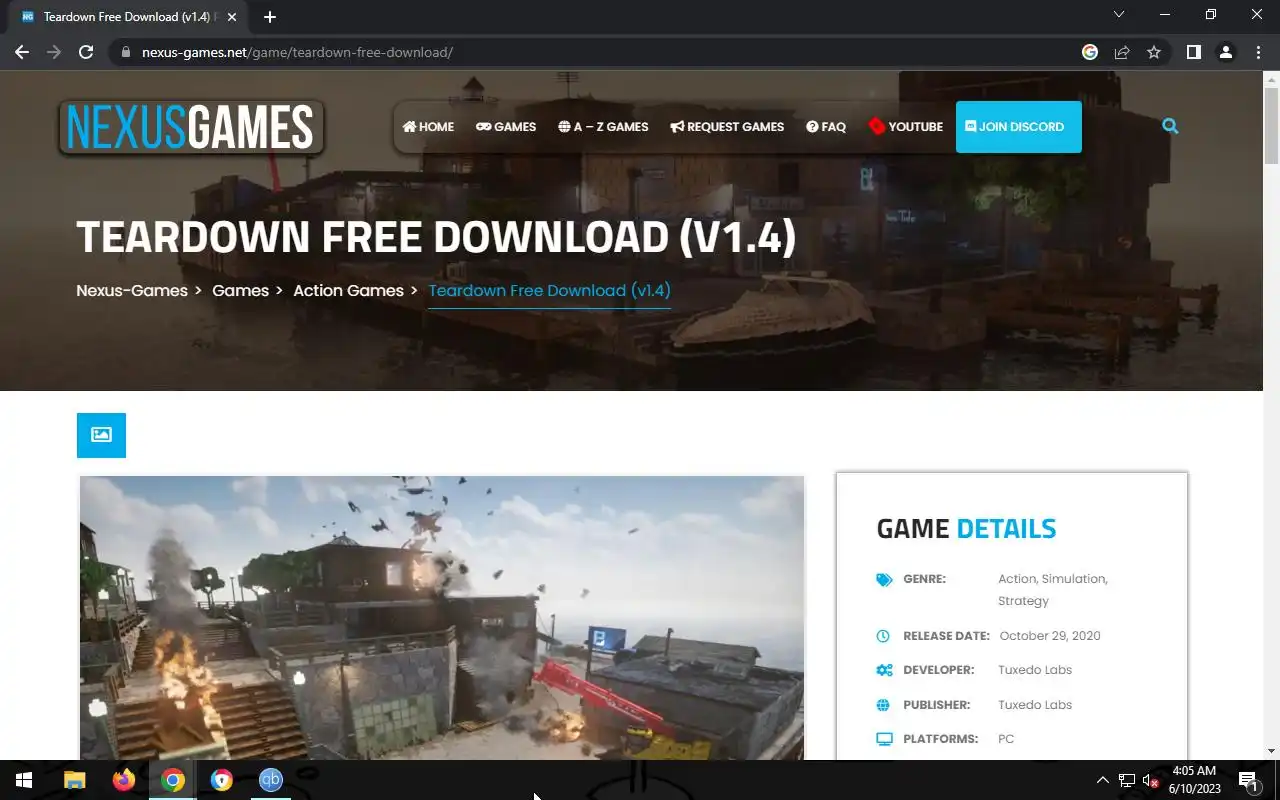Open the Chrome side panel icon
1280x800 pixels.
(x=1193, y=52)
